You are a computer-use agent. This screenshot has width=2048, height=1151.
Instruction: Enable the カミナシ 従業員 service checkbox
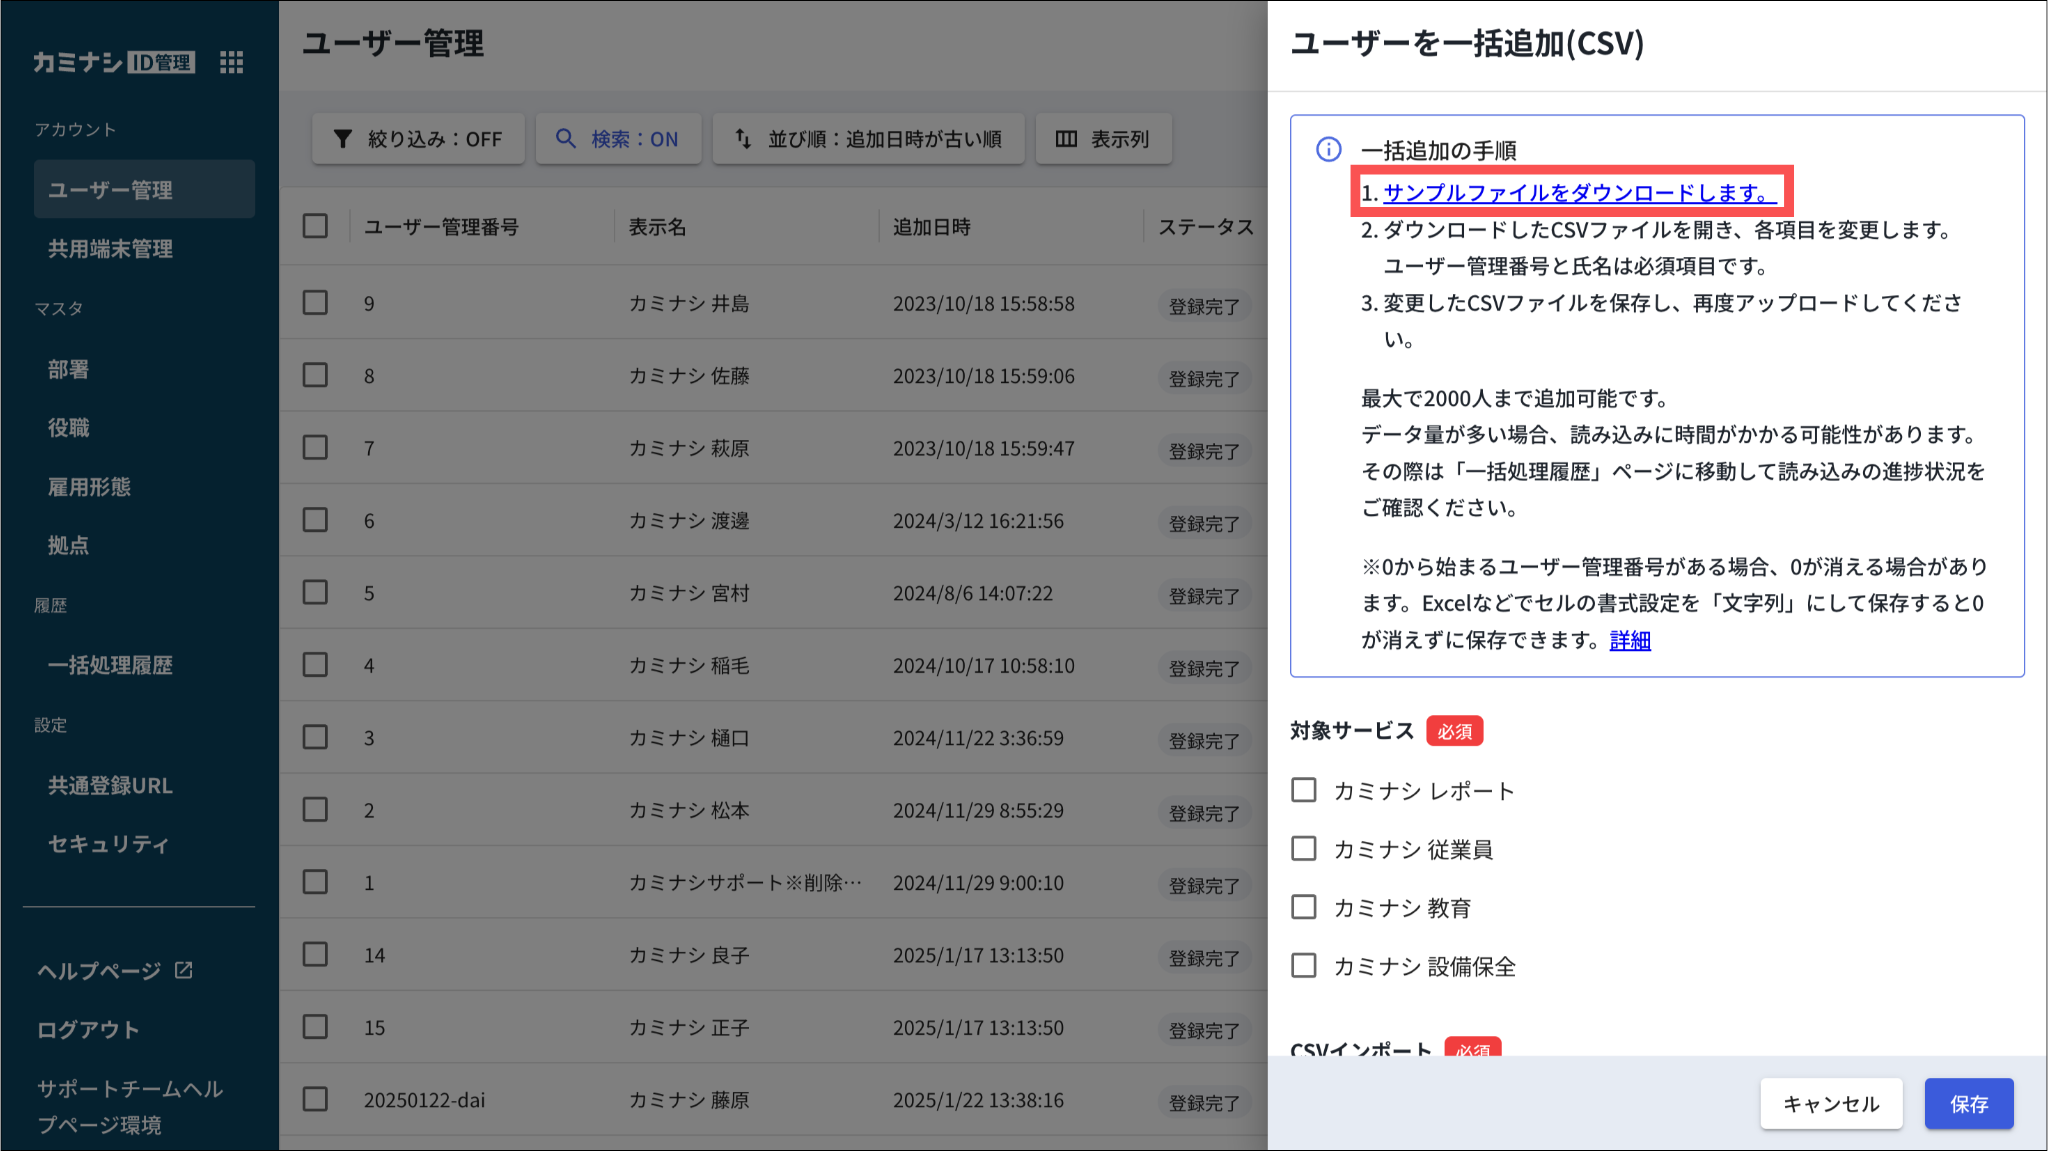[1304, 849]
